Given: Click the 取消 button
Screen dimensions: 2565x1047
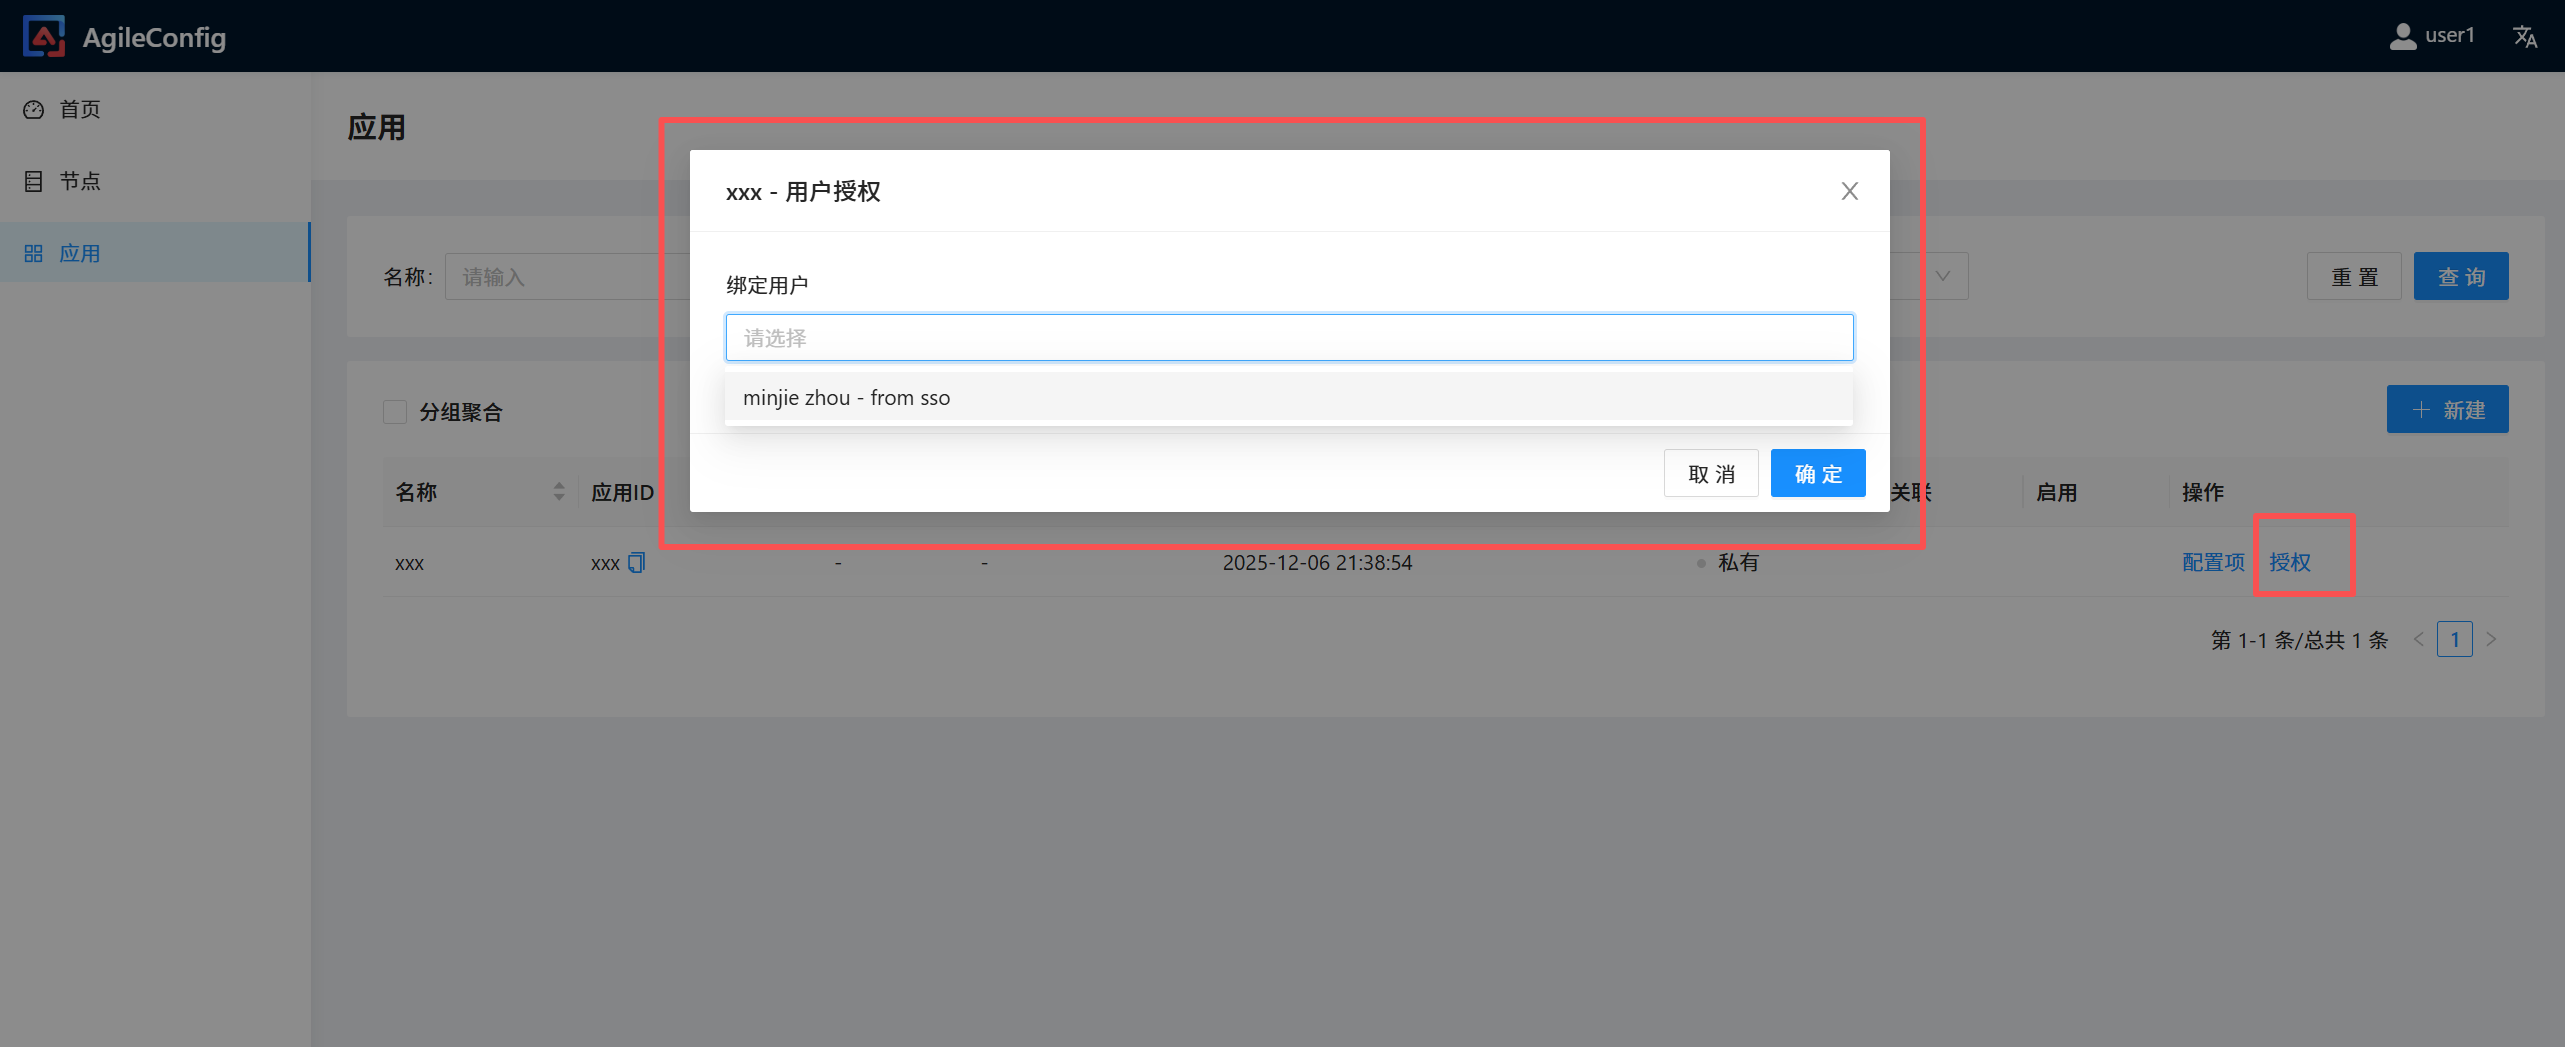Looking at the screenshot, I should [x=1710, y=474].
